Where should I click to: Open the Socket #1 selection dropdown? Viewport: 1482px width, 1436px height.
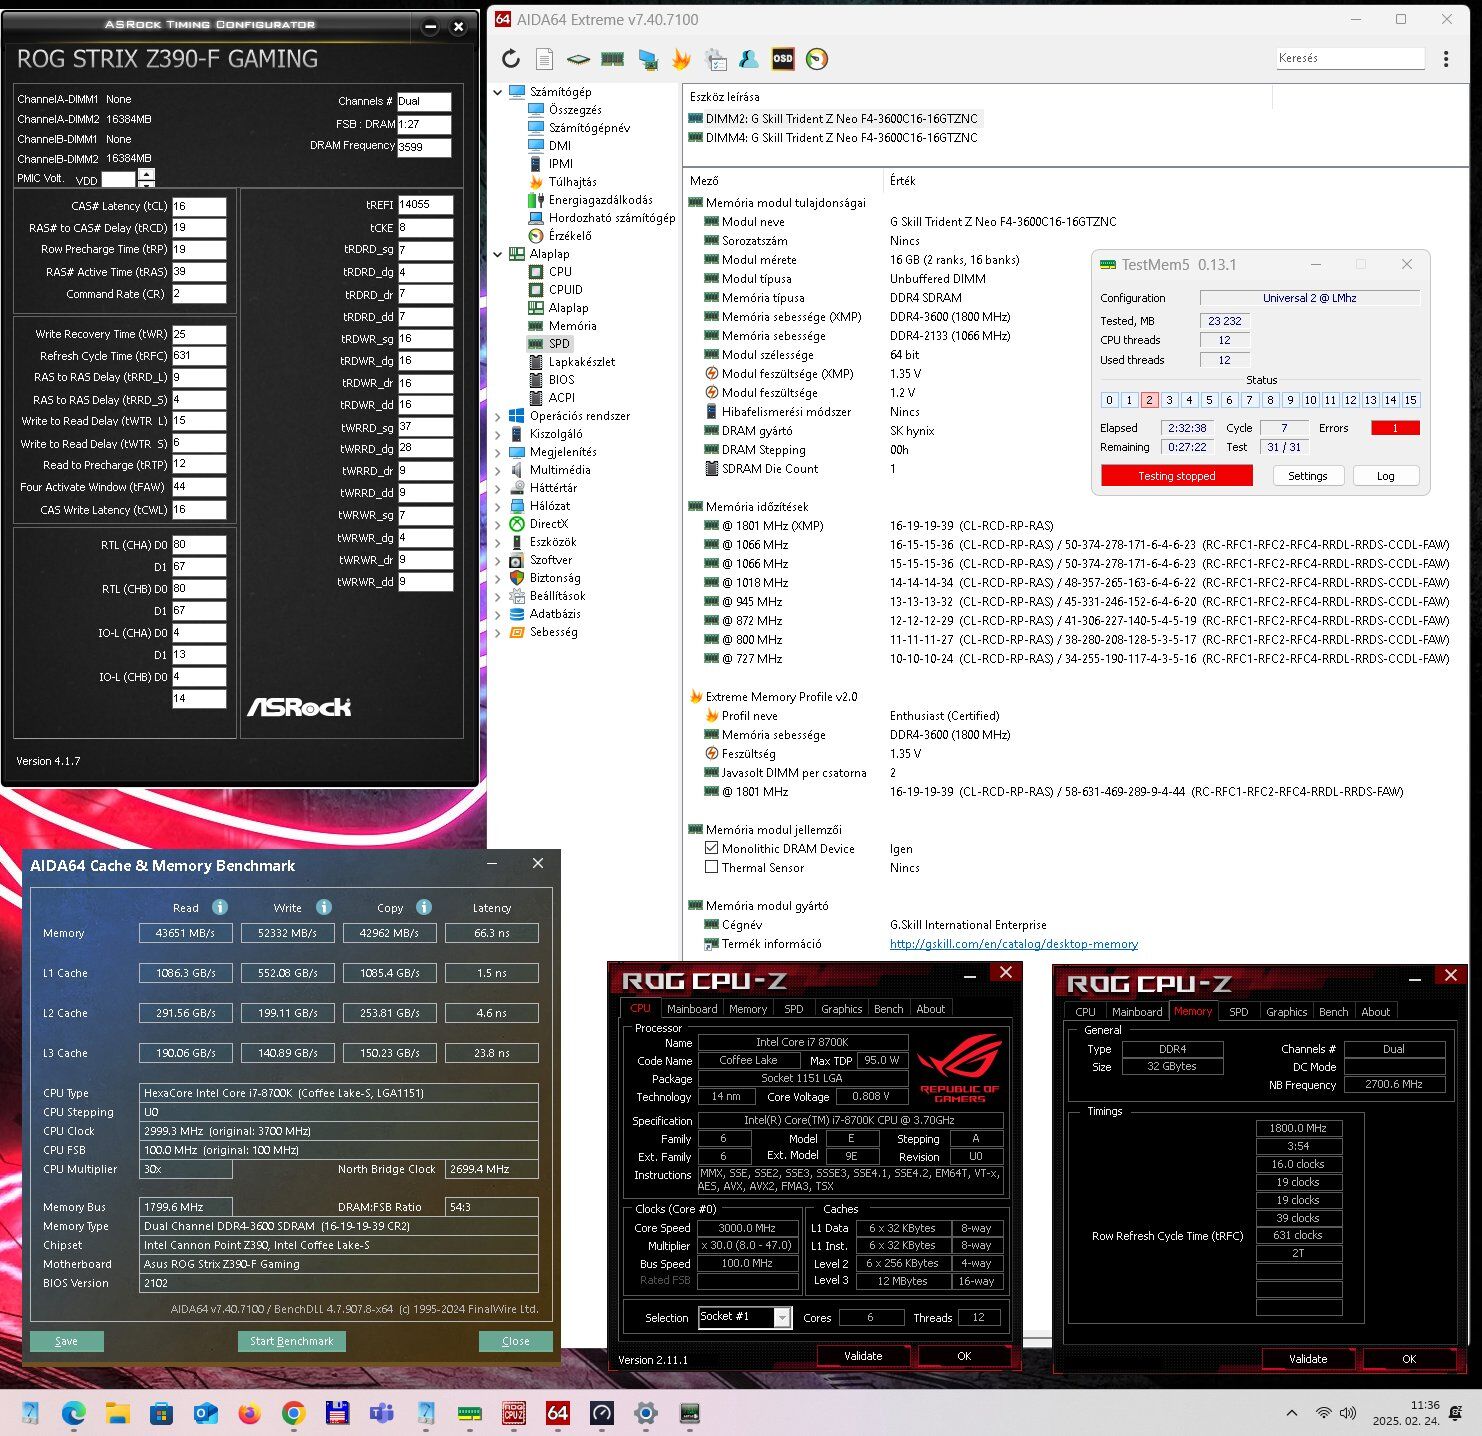coord(783,1317)
